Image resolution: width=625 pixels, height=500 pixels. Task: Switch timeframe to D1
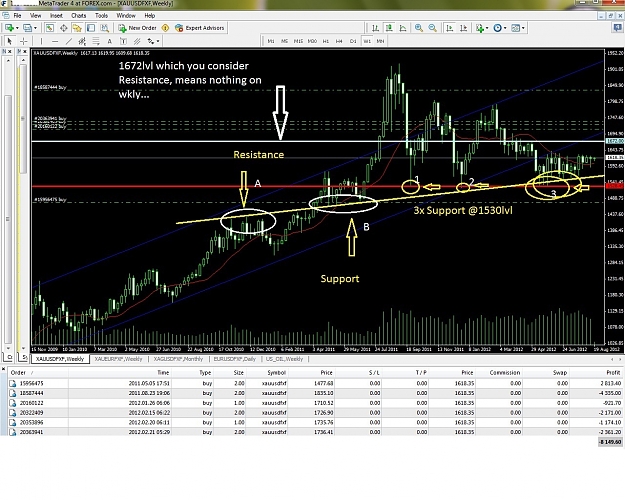point(353,41)
